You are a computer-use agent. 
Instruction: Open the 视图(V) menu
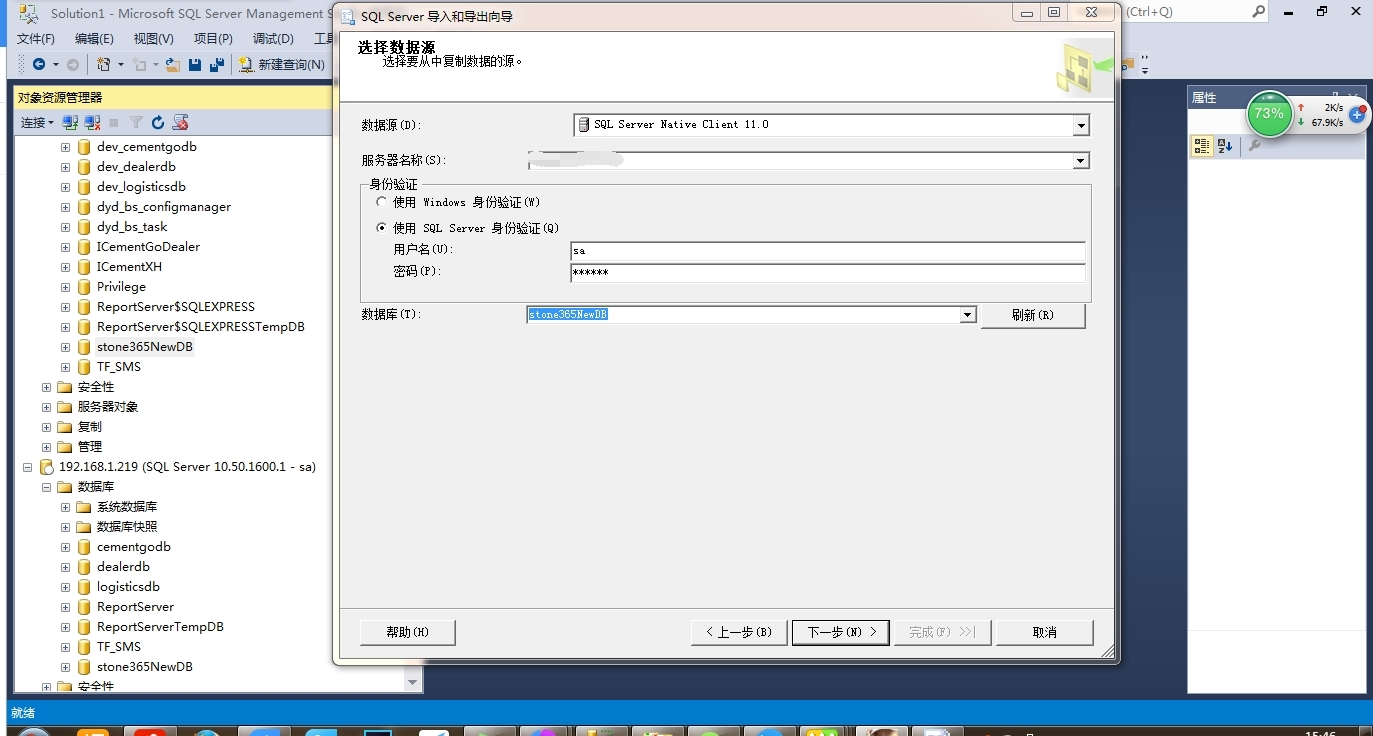pos(153,39)
